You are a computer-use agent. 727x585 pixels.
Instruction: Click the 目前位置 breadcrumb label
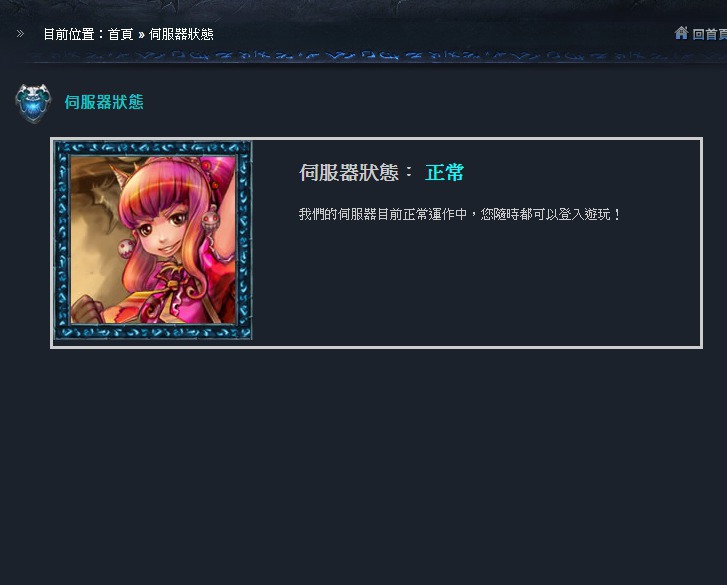click(69, 34)
